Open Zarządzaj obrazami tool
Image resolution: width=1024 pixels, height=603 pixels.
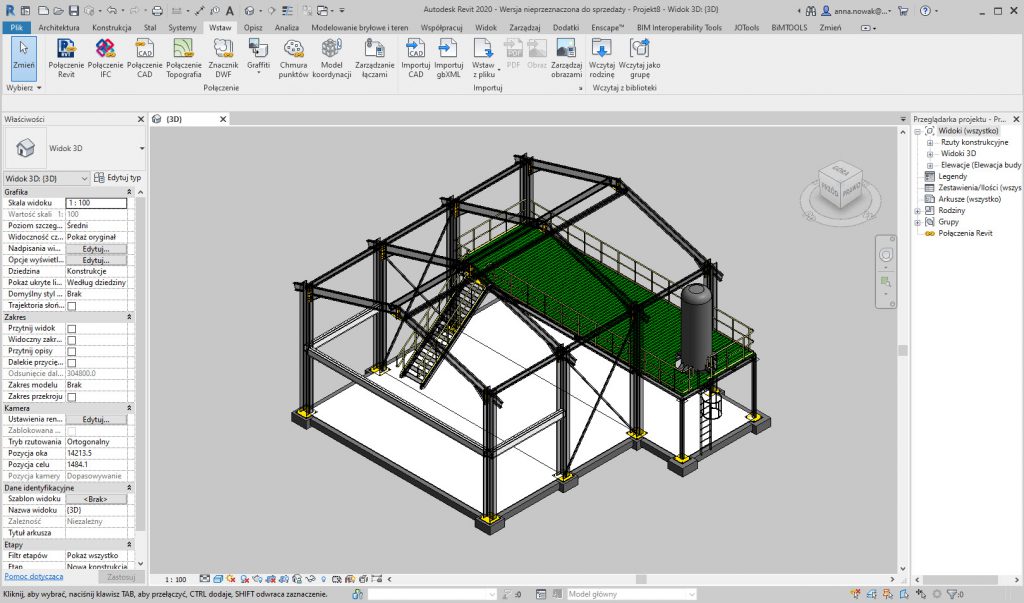(566, 50)
